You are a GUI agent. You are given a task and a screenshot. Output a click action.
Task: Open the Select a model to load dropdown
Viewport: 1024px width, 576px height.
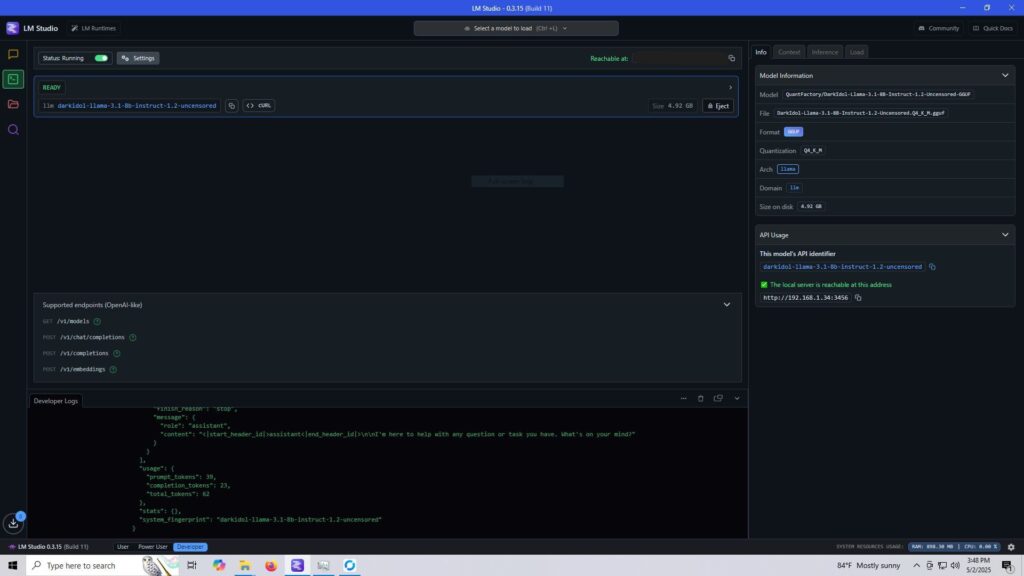(x=516, y=28)
